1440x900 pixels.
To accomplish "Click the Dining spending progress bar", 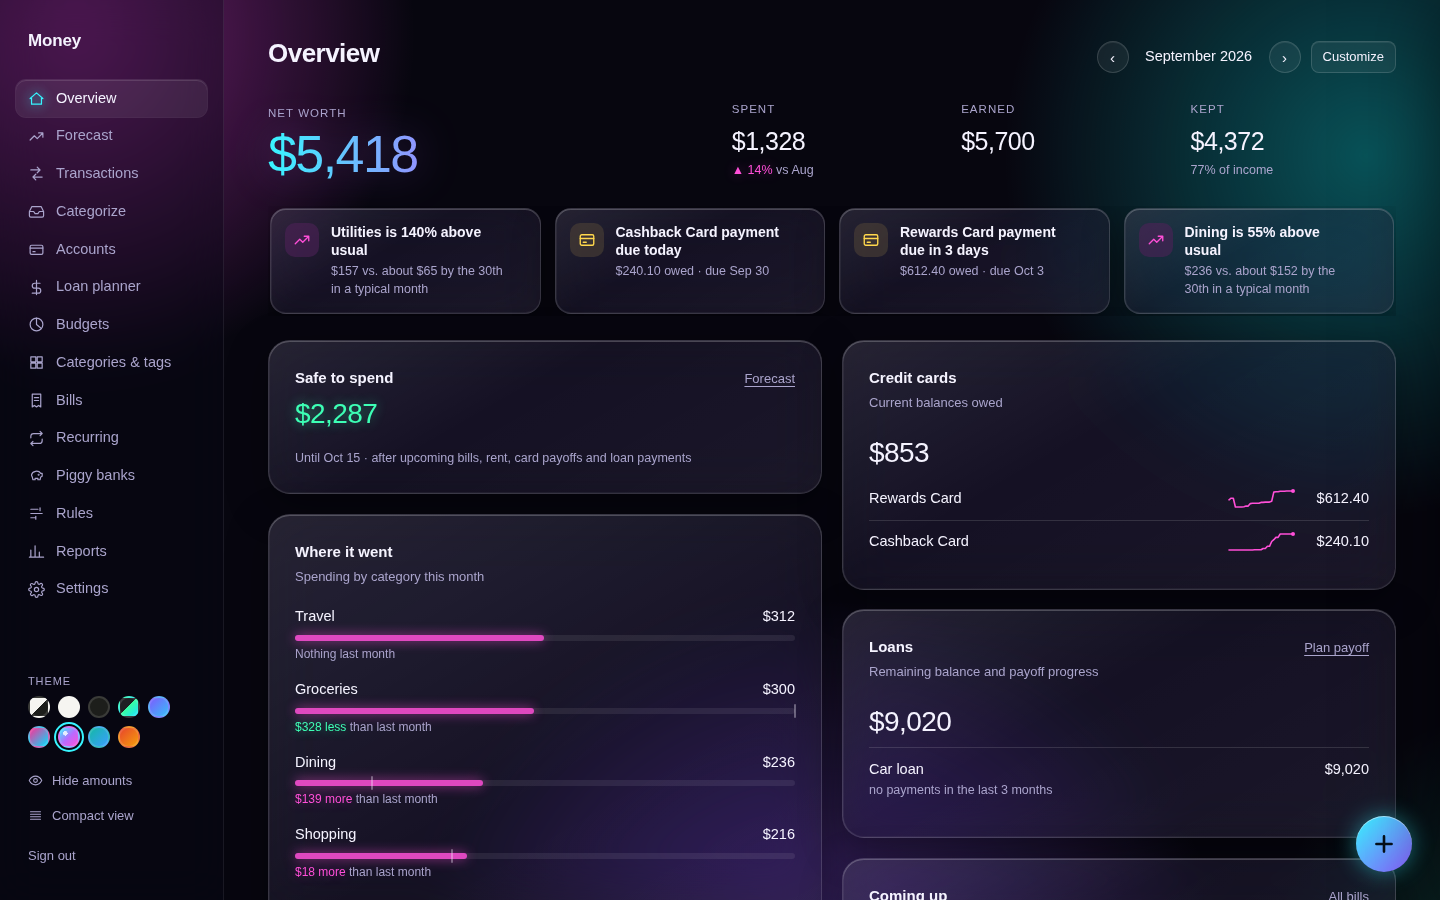I will [545, 783].
